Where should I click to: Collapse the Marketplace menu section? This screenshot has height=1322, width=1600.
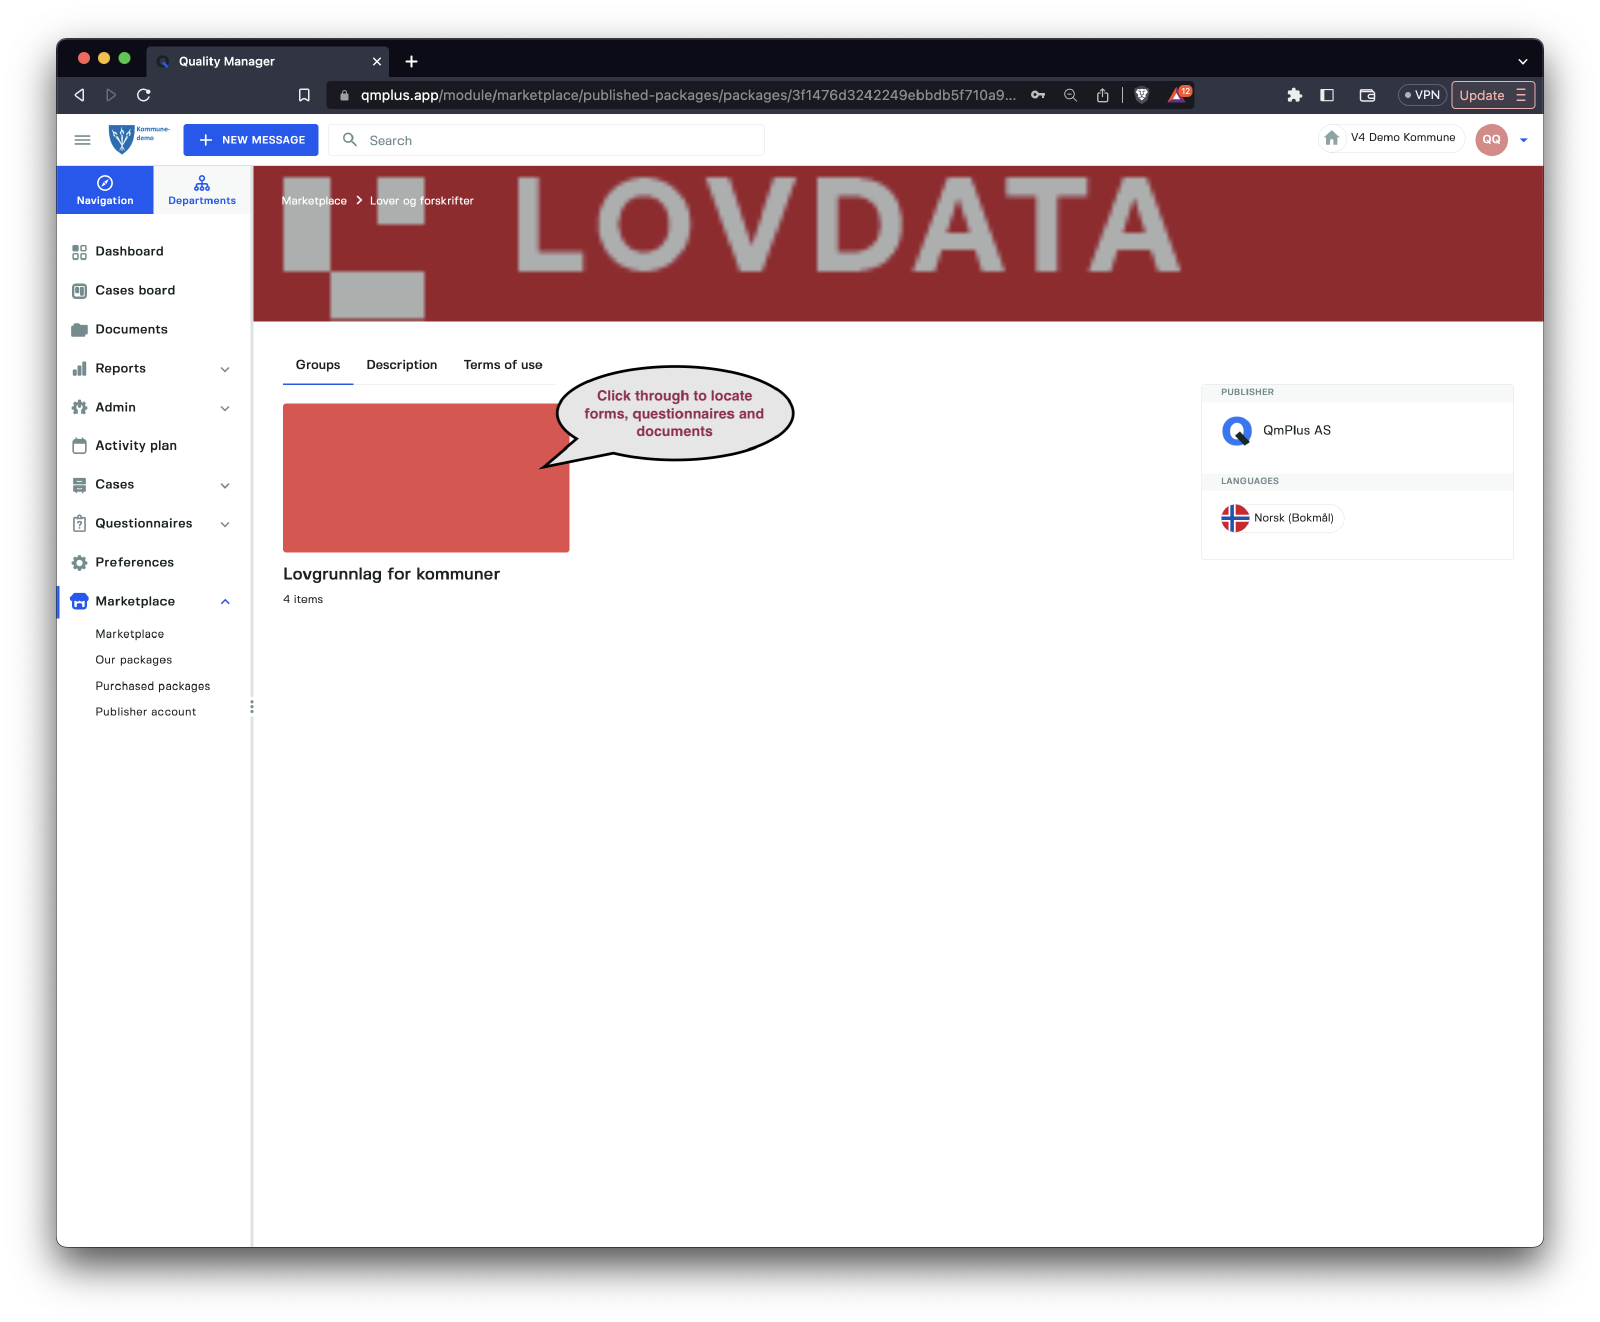(x=225, y=602)
